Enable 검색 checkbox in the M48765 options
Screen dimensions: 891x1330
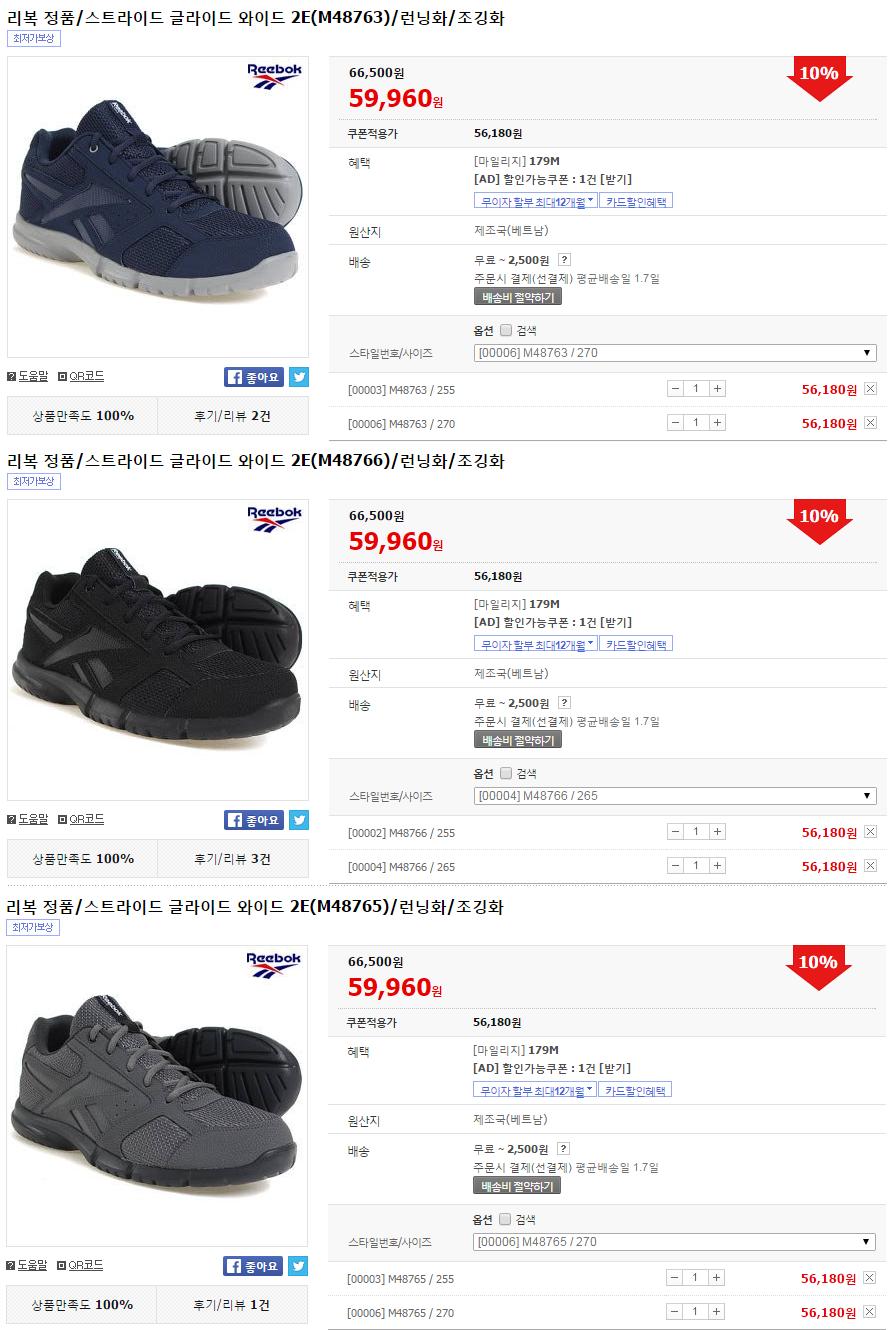(x=505, y=1219)
